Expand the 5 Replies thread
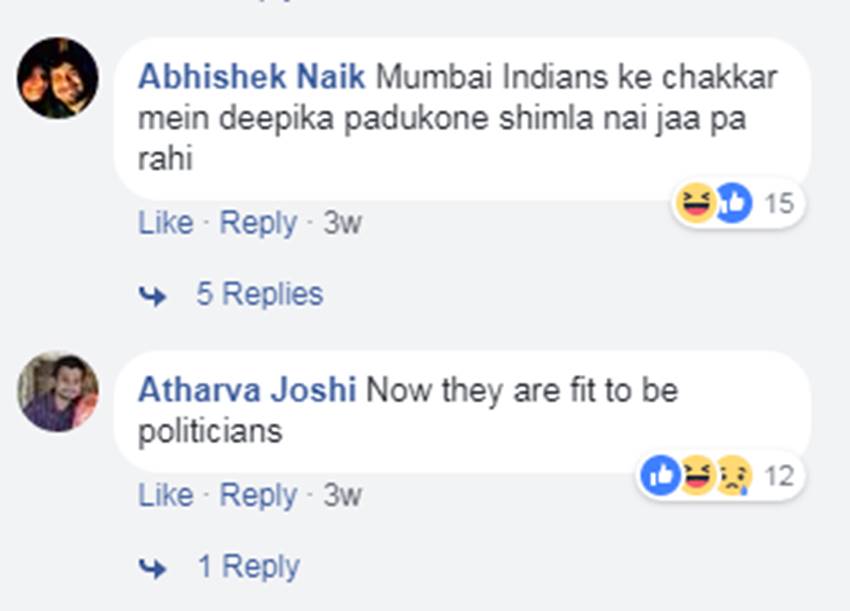The width and height of the screenshot is (850, 611). click(259, 294)
